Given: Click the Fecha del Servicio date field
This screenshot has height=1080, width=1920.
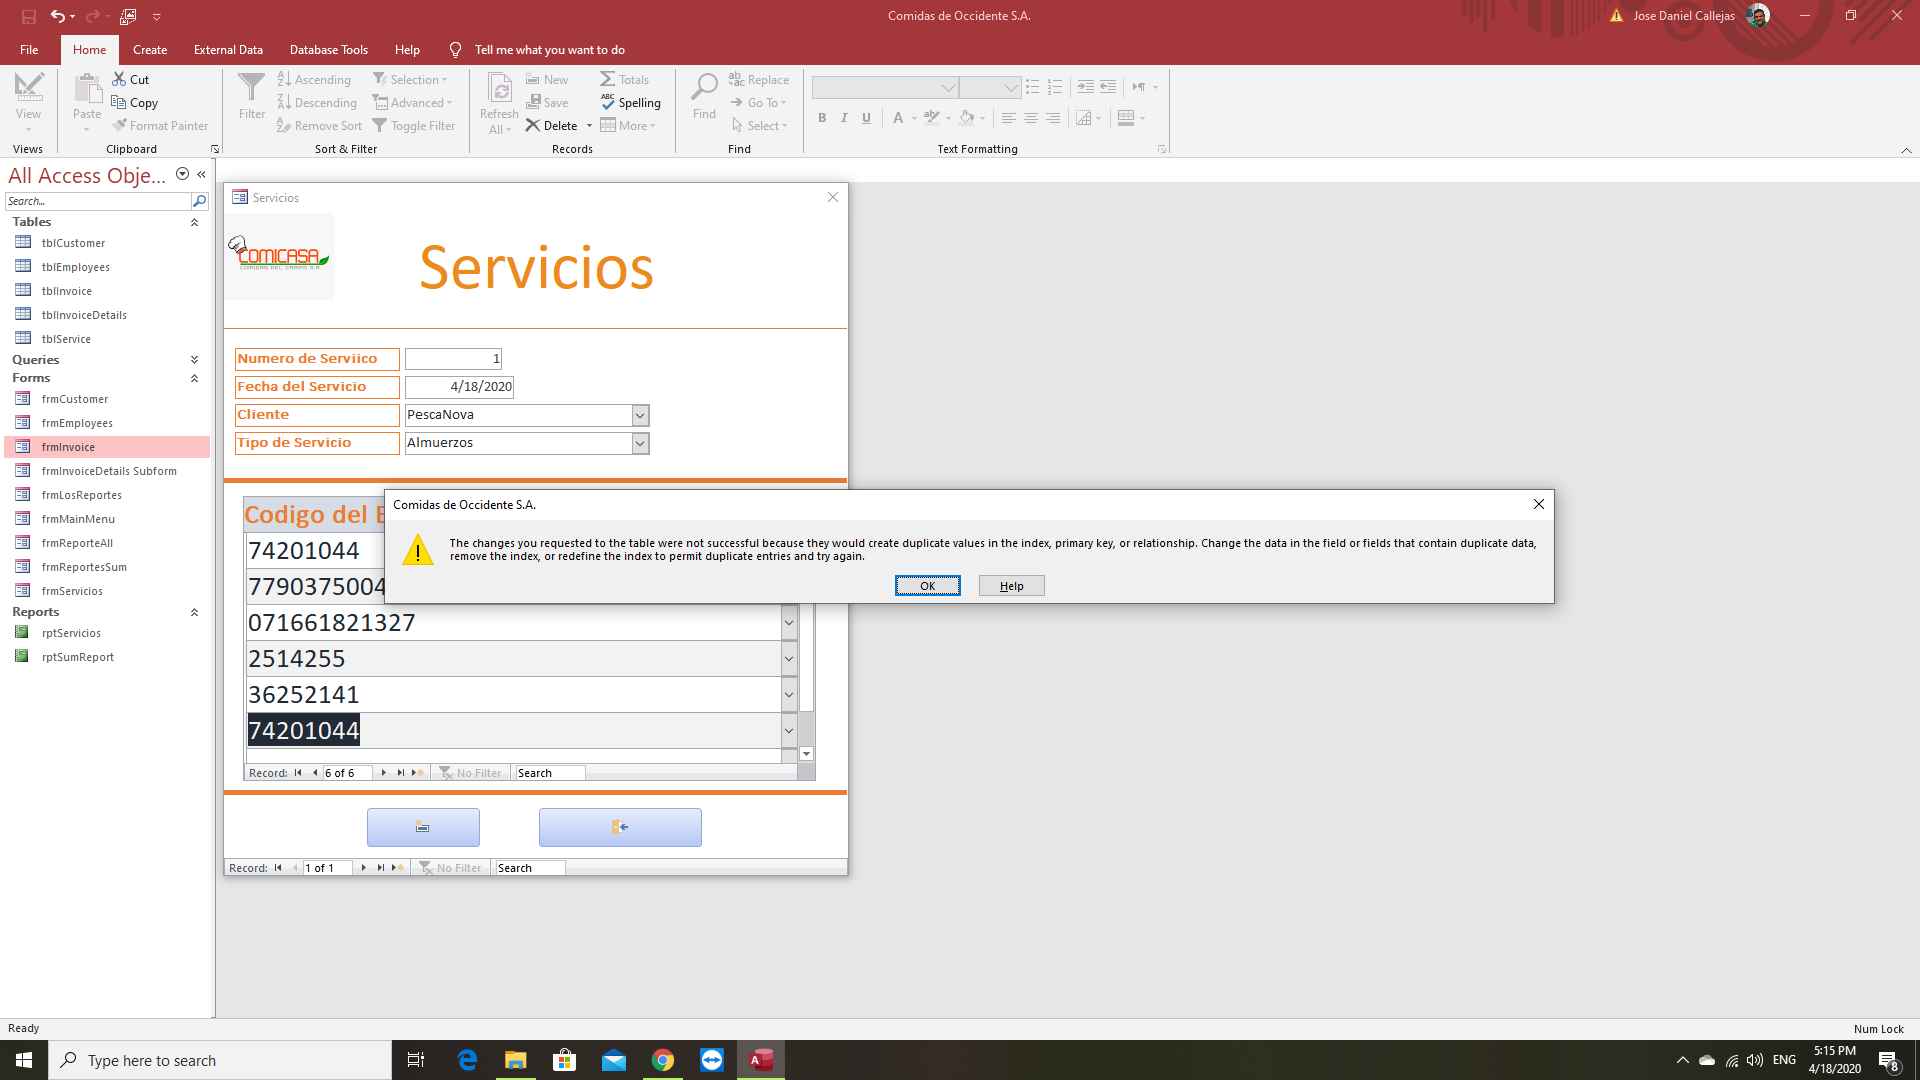Looking at the screenshot, I should point(459,387).
